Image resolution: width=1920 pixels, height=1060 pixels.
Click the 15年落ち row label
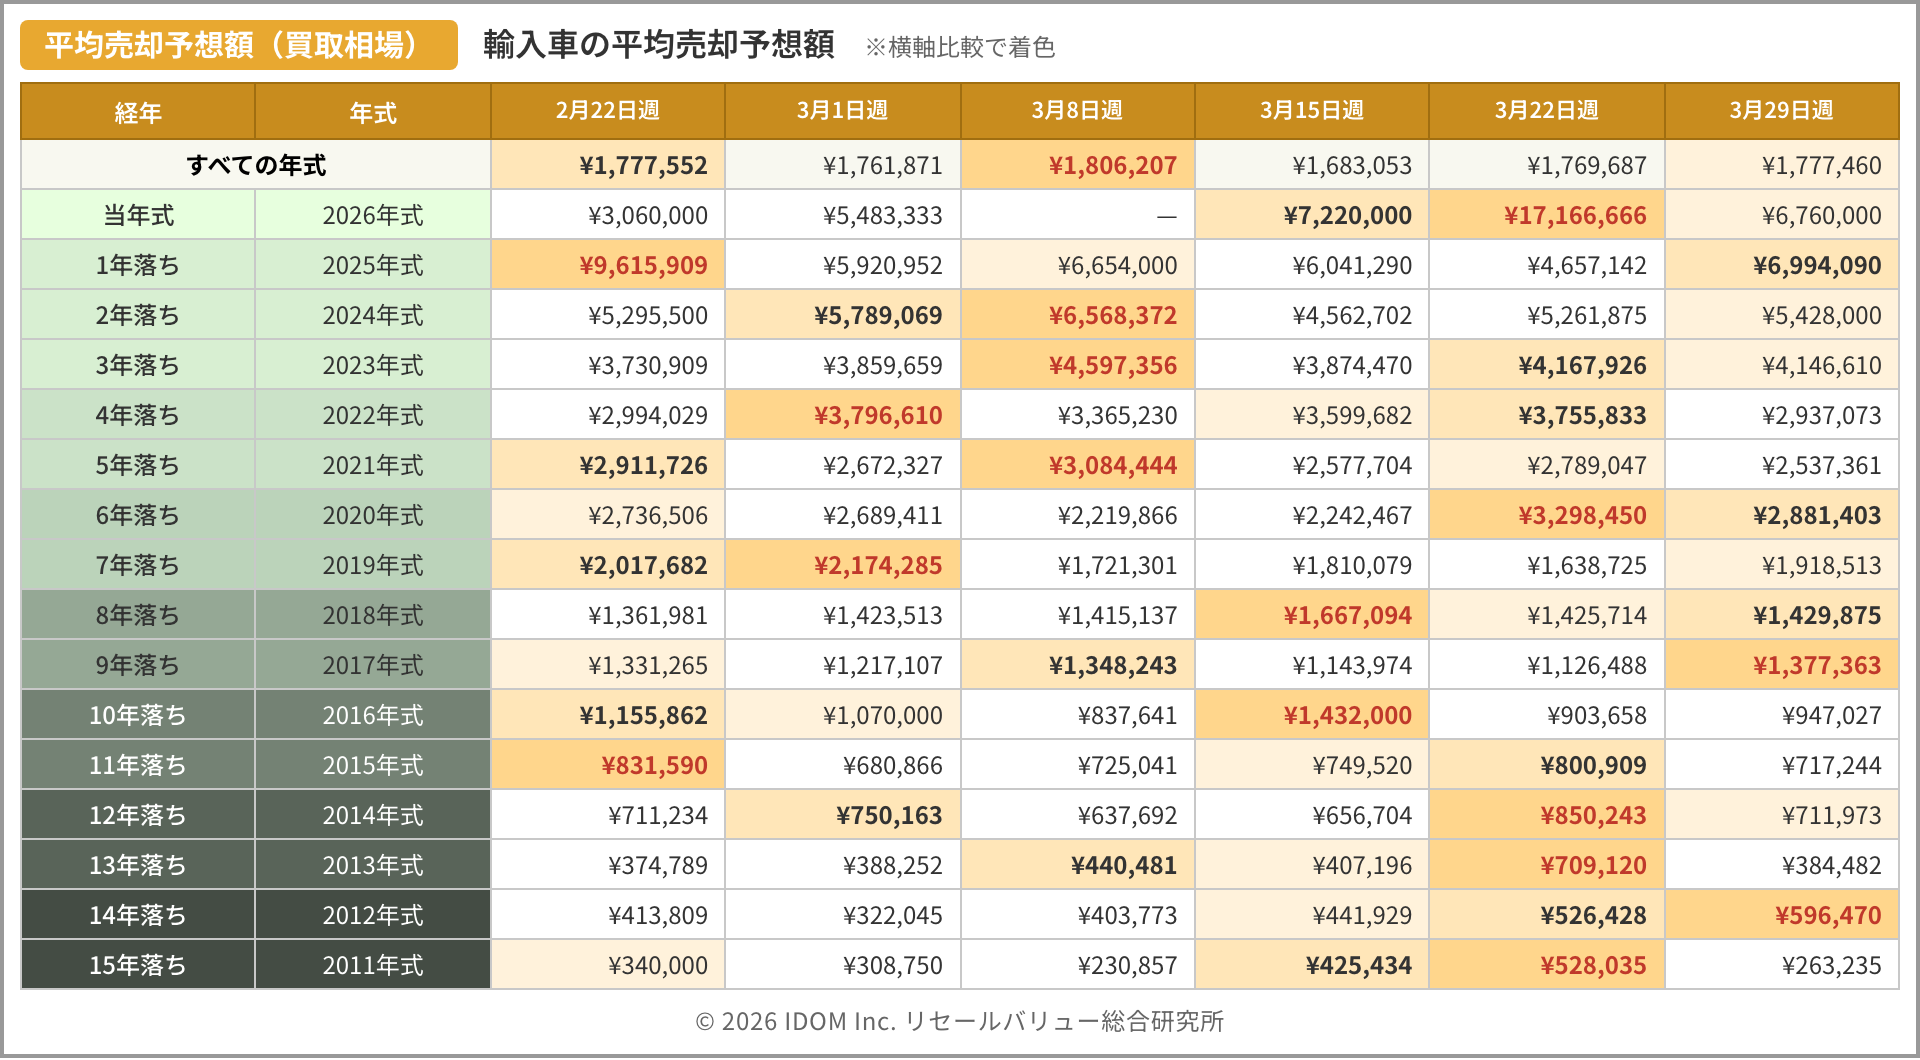[x=138, y=965]
